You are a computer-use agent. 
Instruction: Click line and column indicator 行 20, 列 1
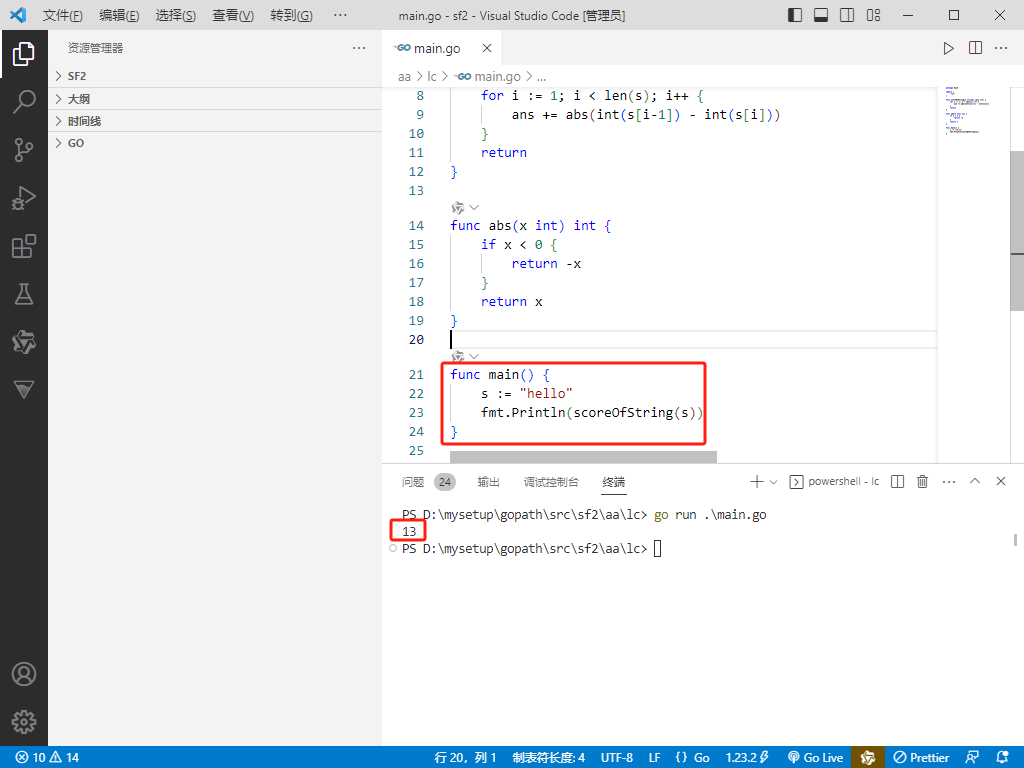click(x=465, y=758)
